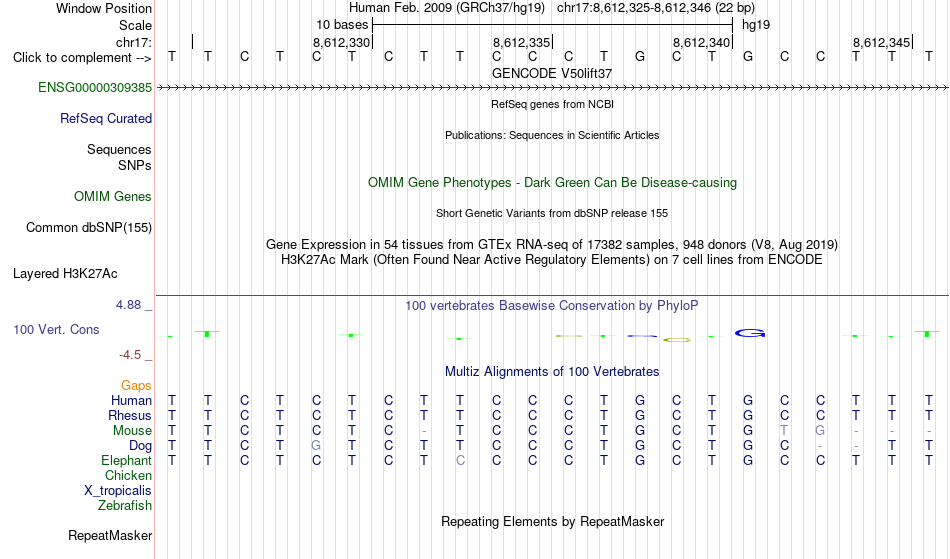This screenshot has height=559, width=950.
Task: Click the GENCODE V50lift37 track title
Action: point(552,73)
